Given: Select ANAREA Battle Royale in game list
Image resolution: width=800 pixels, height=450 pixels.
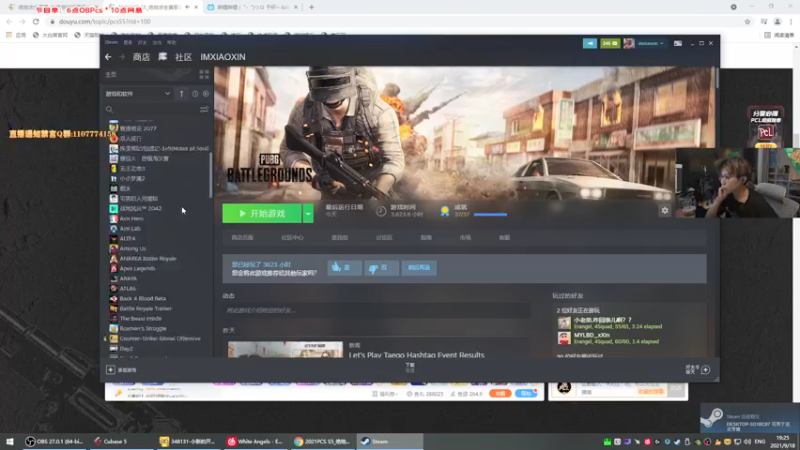Looking at the screenshot, I should 147,259.
